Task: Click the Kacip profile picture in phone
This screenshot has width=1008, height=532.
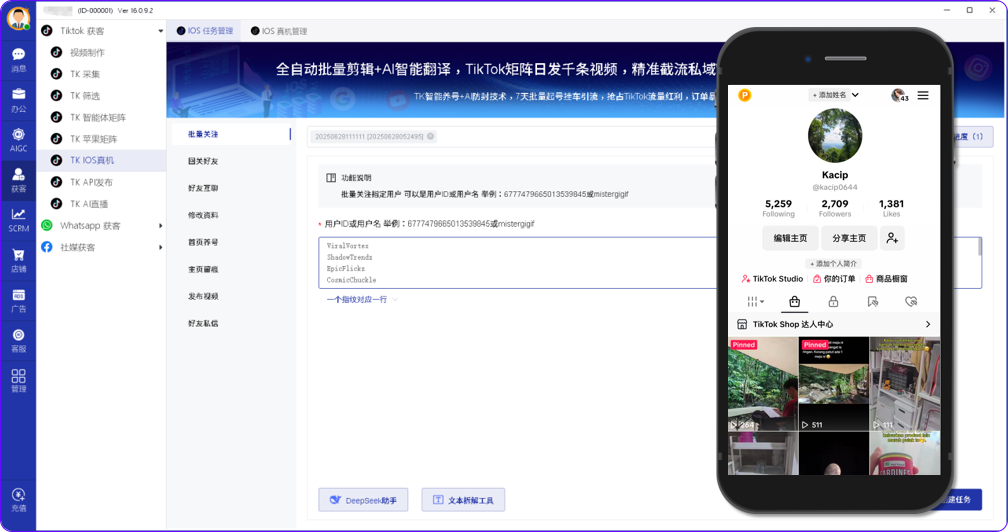Action: click(x=834, y=135)
